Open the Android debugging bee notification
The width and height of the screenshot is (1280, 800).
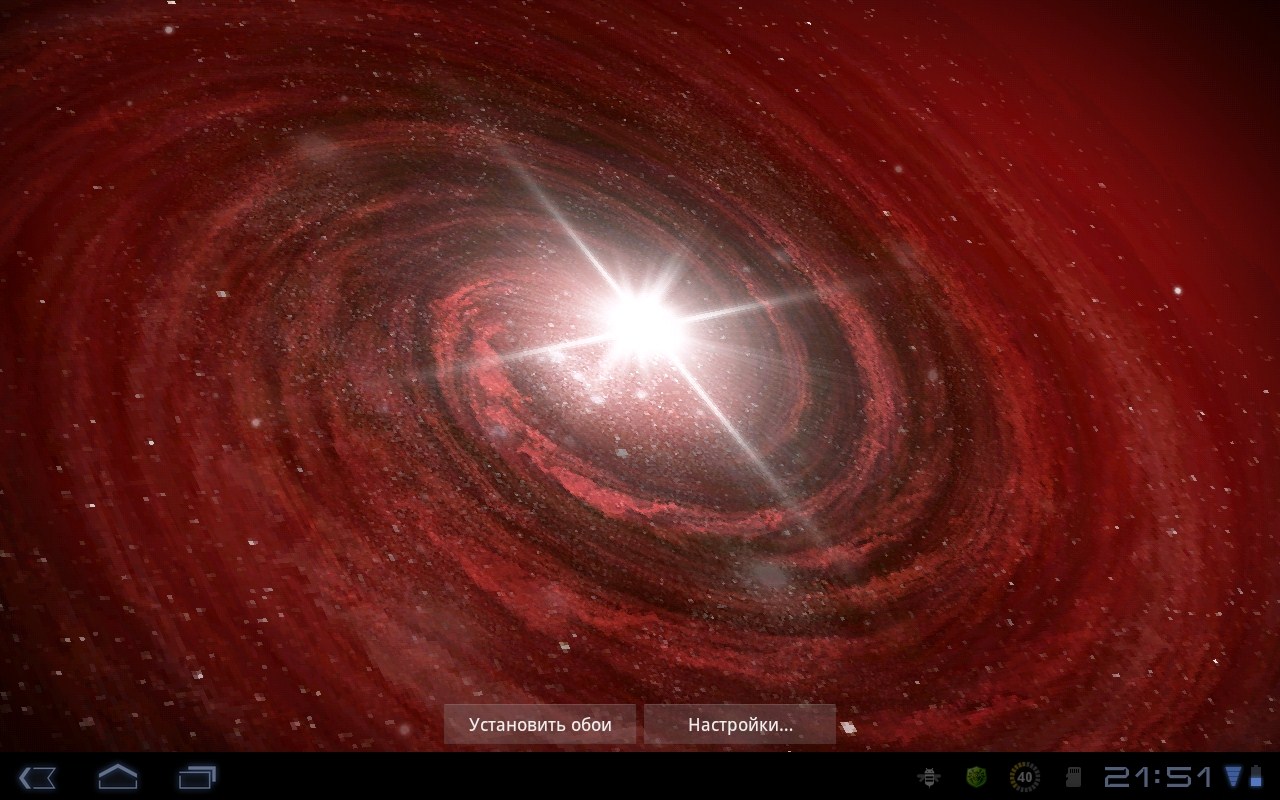(x=929, y=777)
